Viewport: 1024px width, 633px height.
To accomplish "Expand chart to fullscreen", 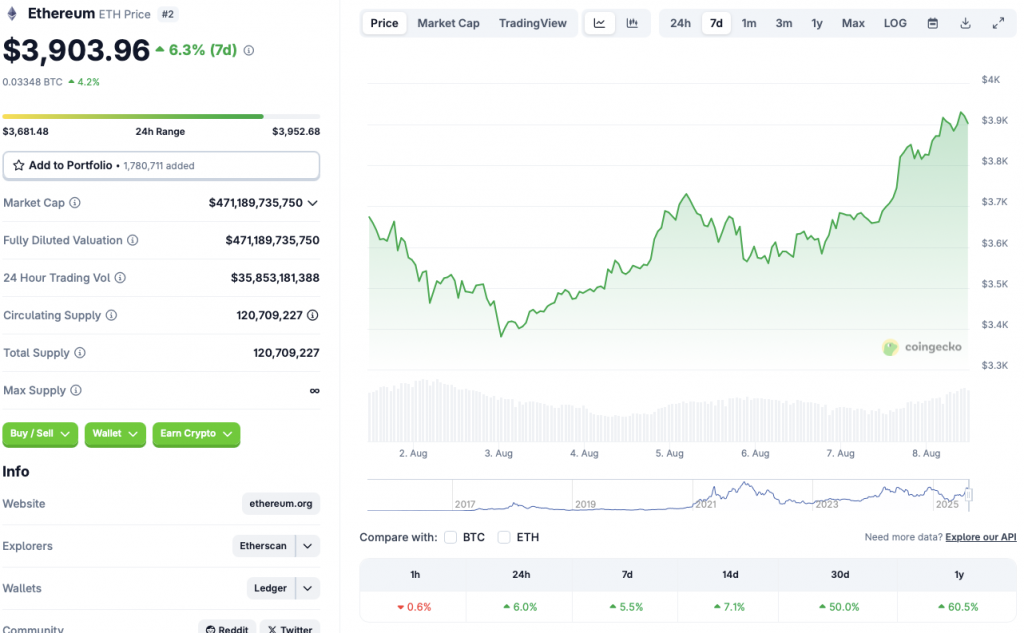I will click(x=998, y=23).
